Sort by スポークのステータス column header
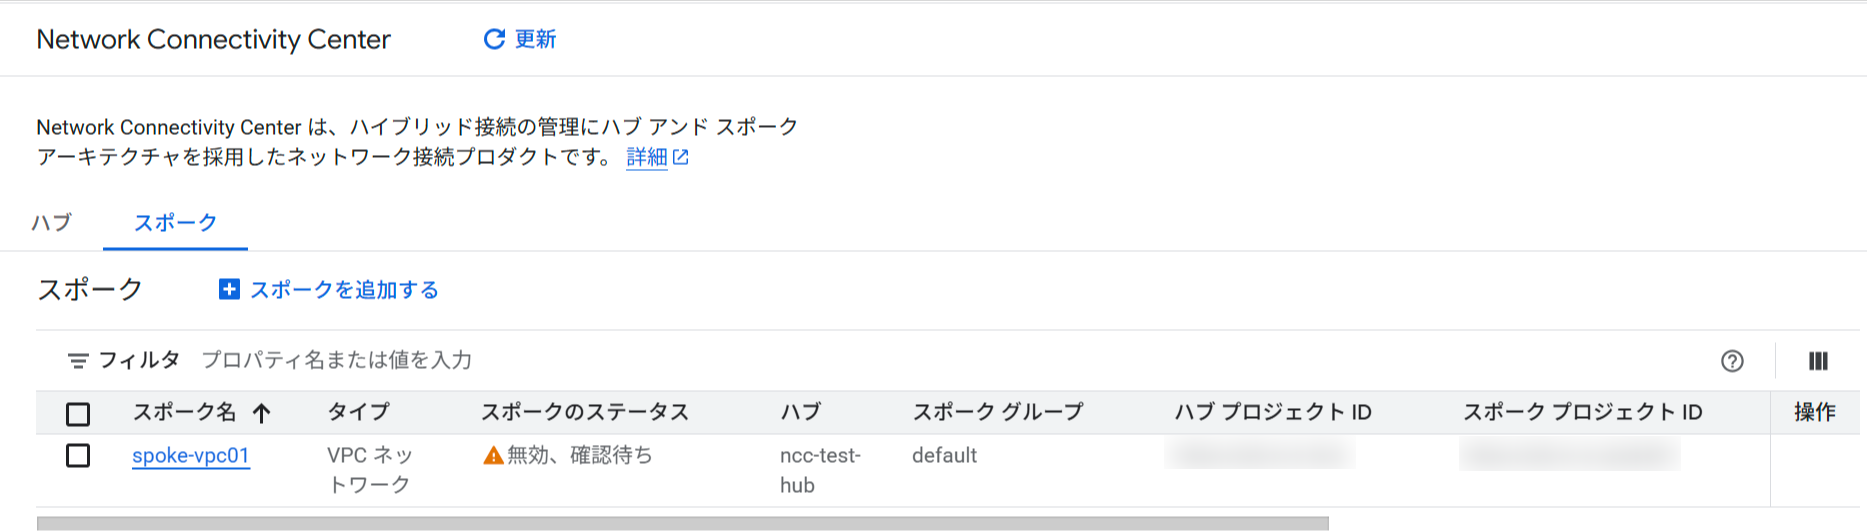Screen dimensions: 1867x531 click(584, 412)
